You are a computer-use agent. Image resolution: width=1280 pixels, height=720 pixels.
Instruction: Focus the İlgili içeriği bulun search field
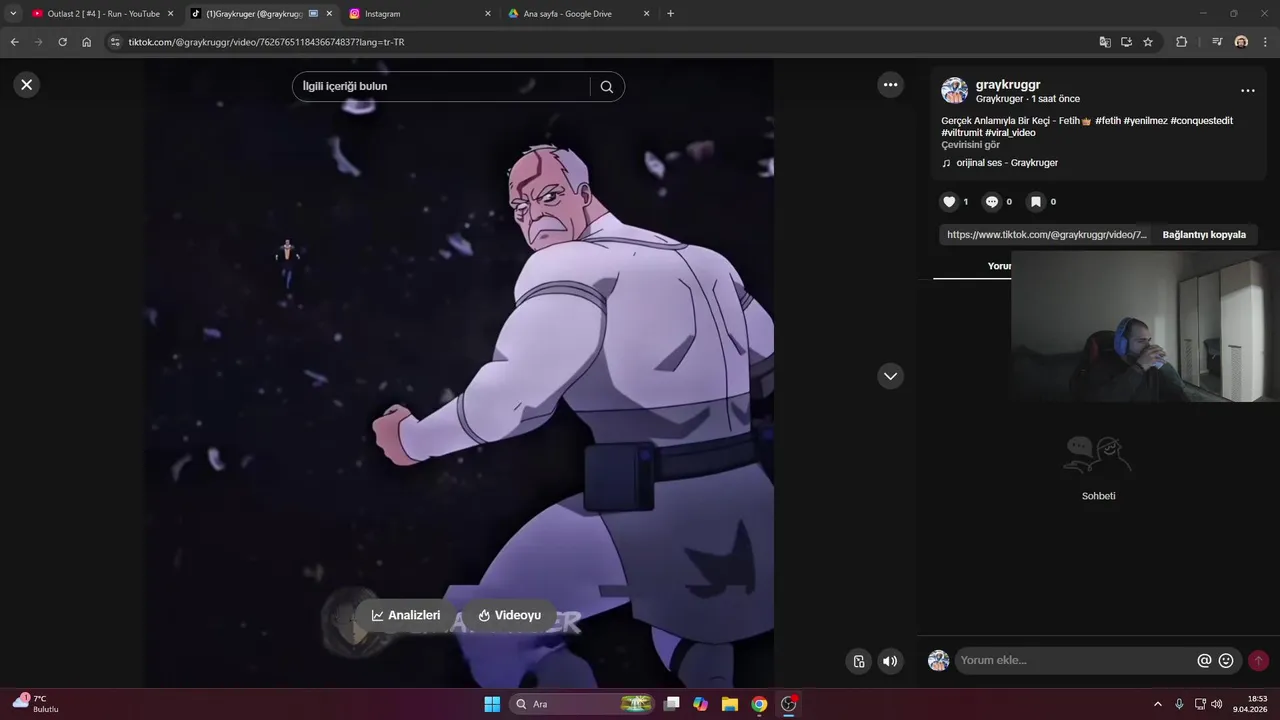(x=440, y=87)
